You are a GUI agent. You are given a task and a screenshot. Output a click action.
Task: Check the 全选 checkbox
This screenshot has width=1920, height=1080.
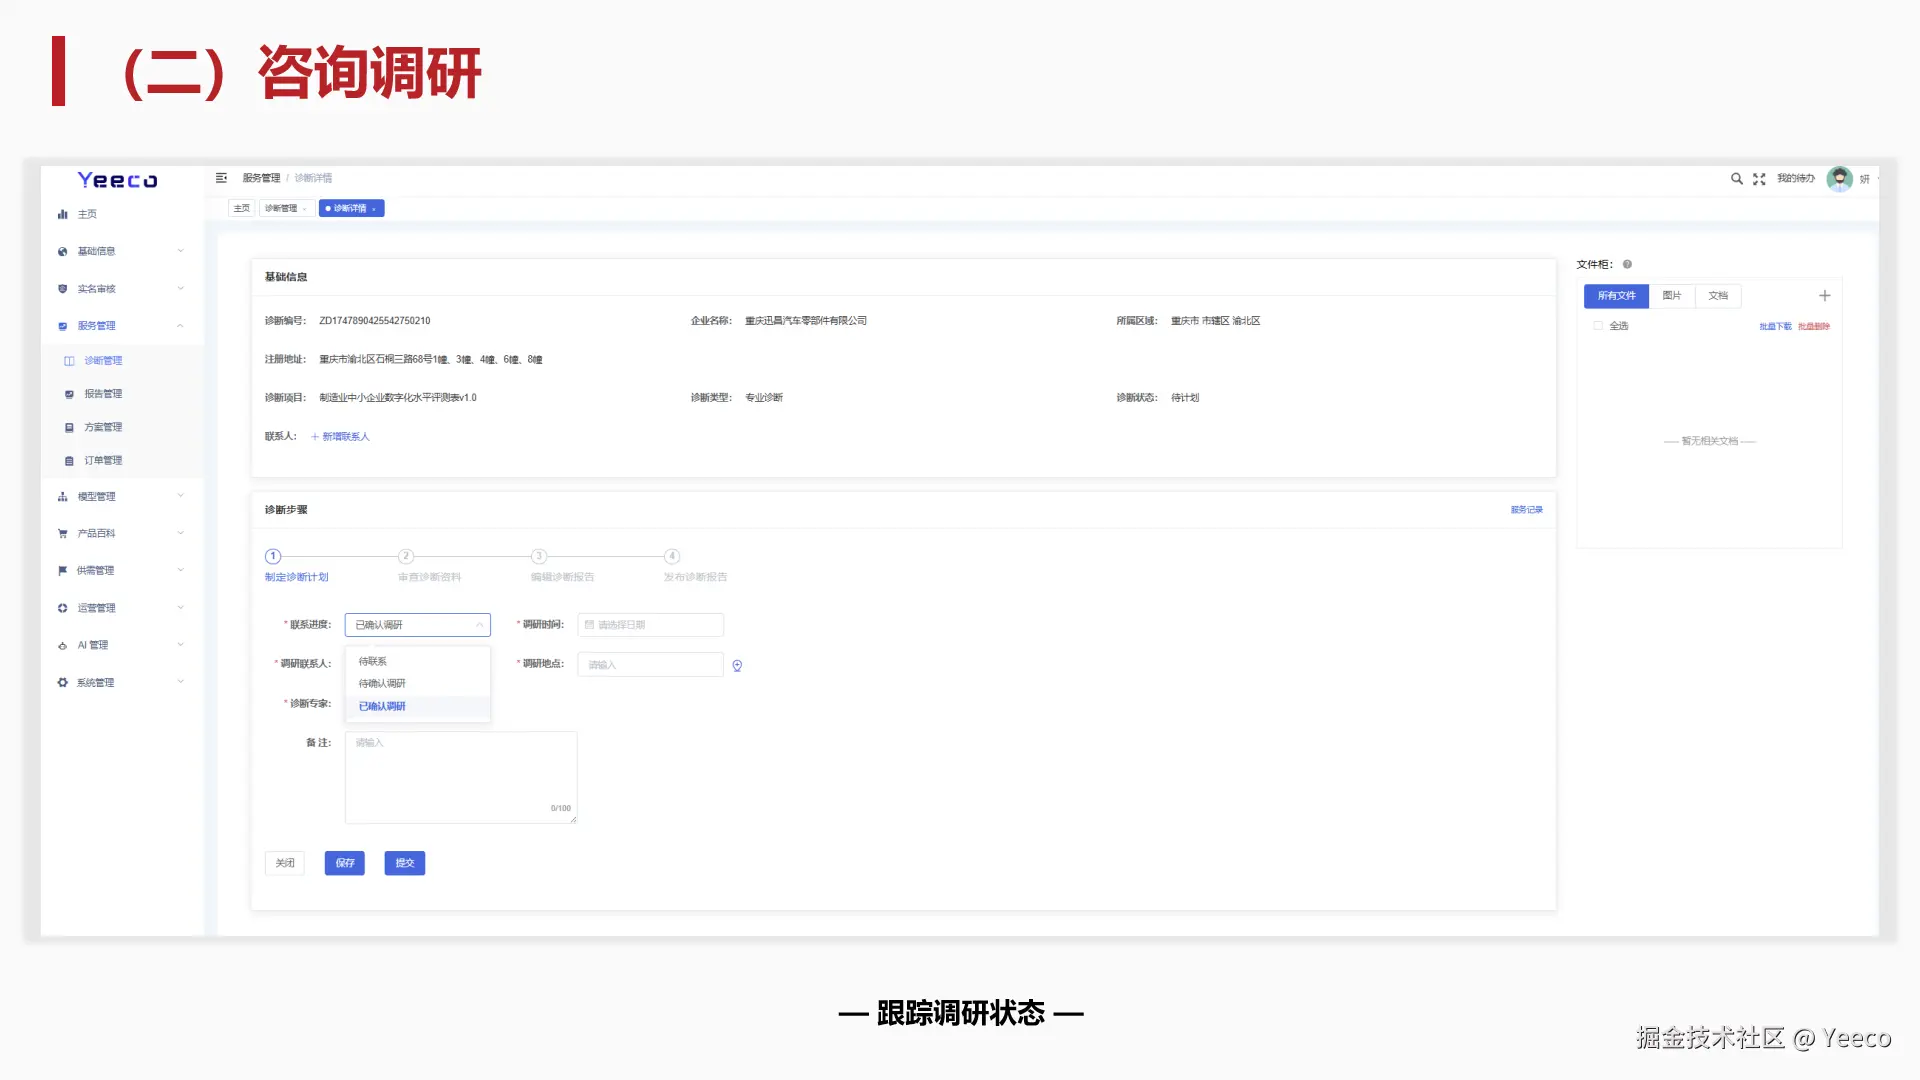pos(1598,326)
